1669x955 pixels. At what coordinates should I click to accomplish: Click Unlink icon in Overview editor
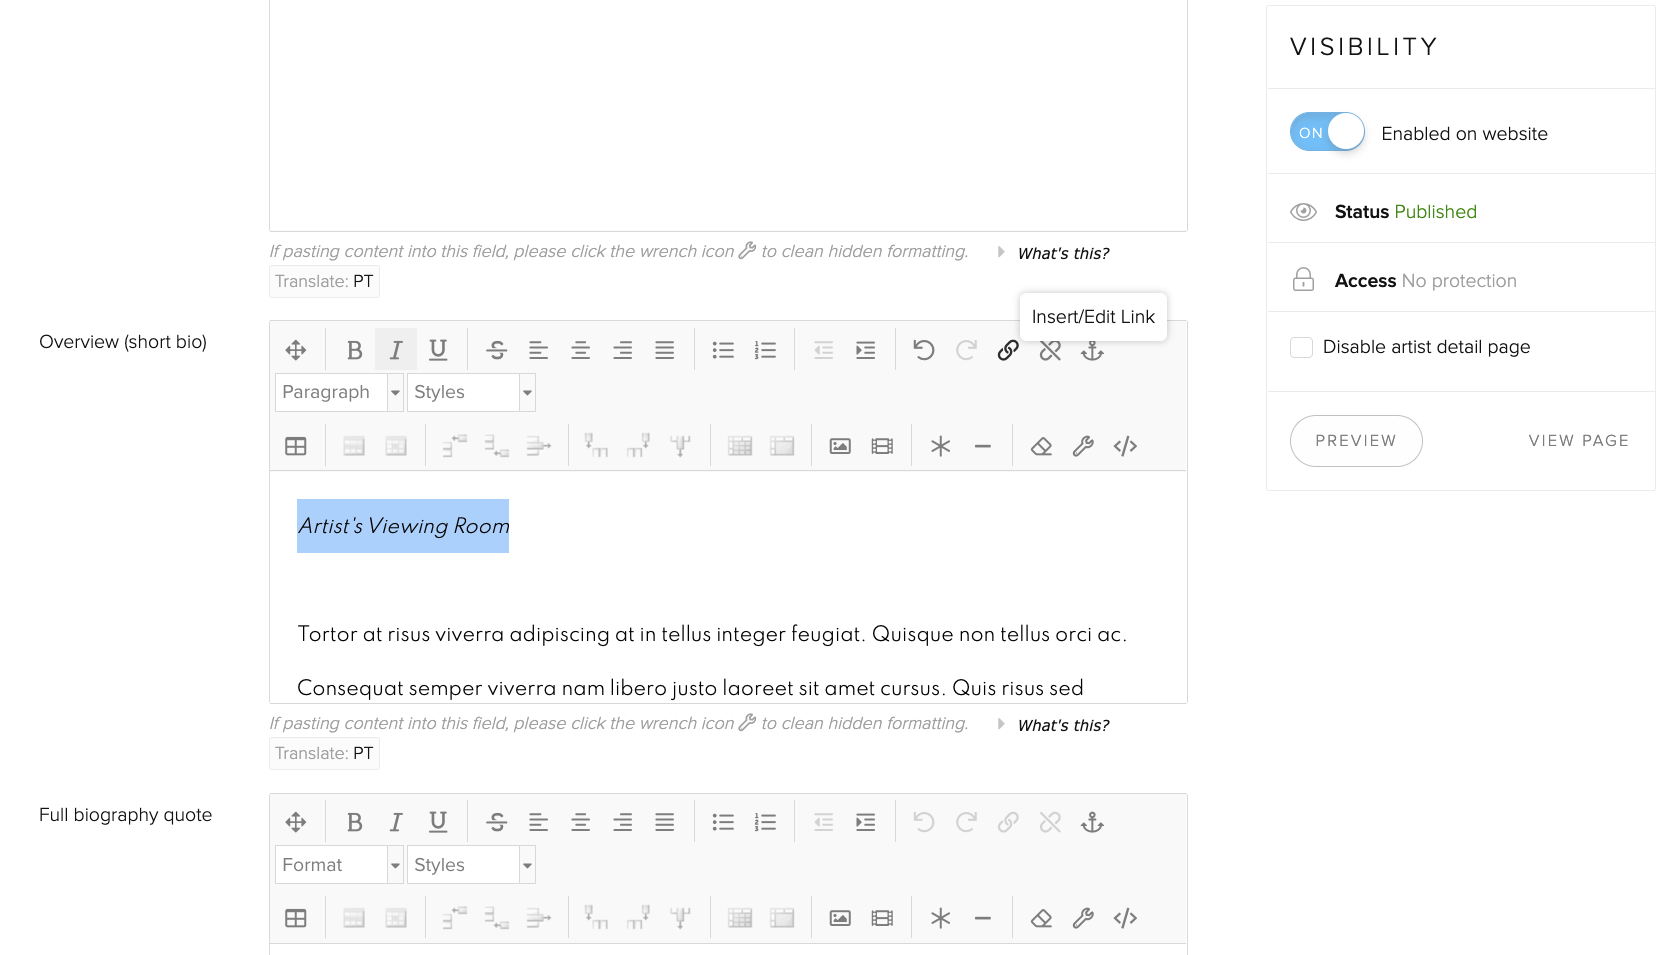[1050, 350]
